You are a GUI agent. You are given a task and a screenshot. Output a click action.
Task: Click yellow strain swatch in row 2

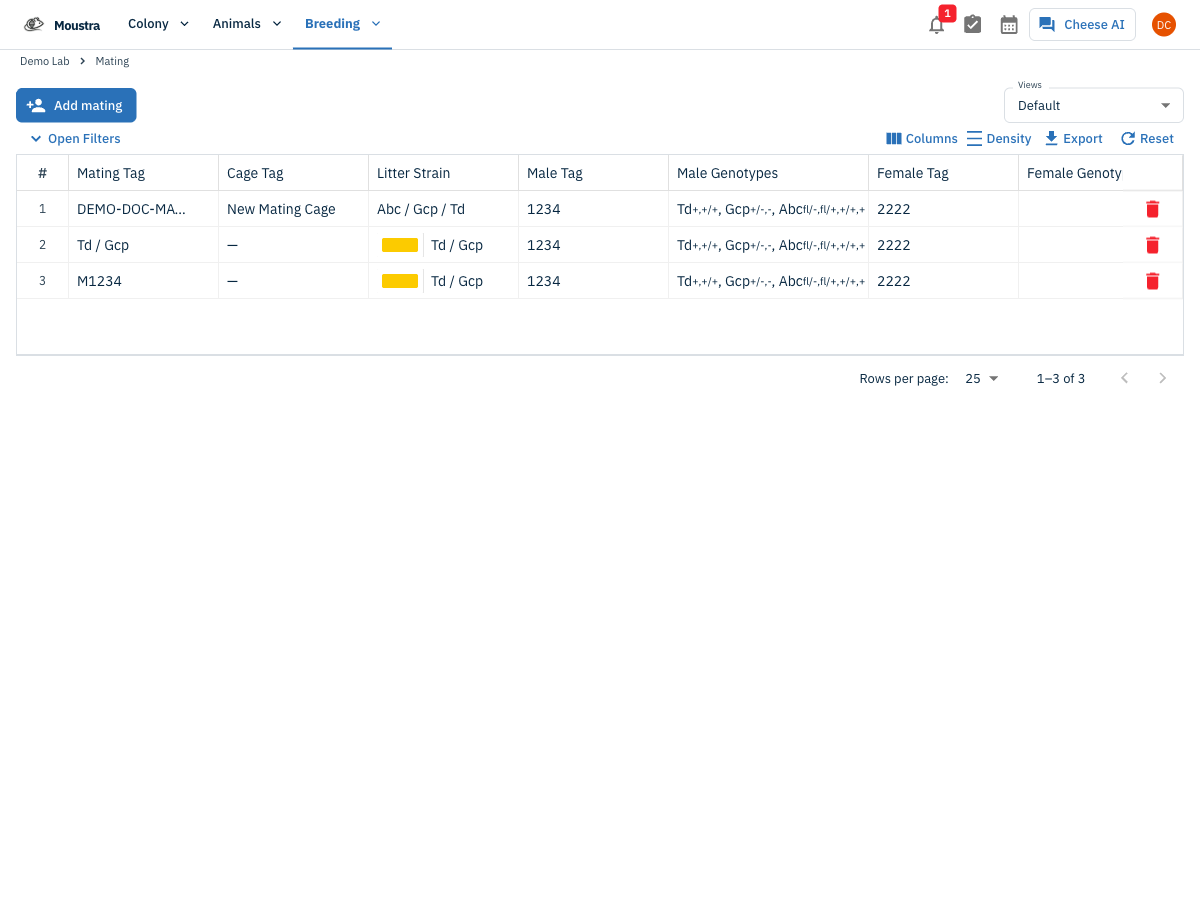coord(400,245)
